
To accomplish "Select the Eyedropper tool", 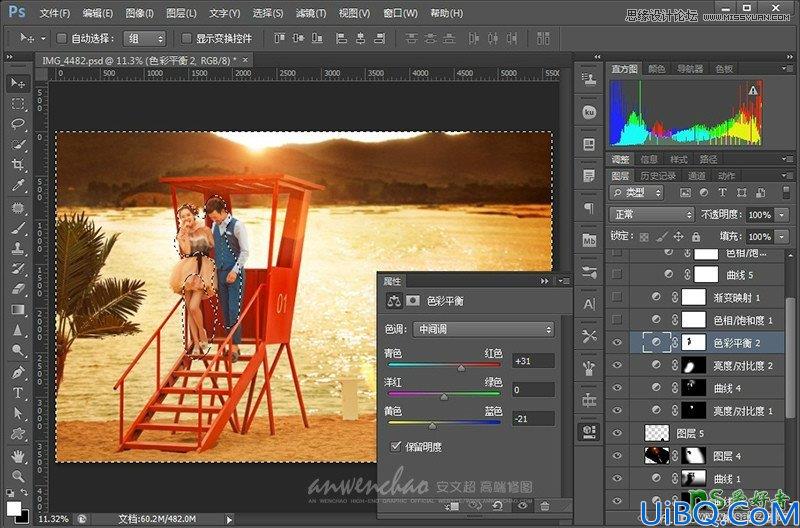I will [x=18, y=185].
